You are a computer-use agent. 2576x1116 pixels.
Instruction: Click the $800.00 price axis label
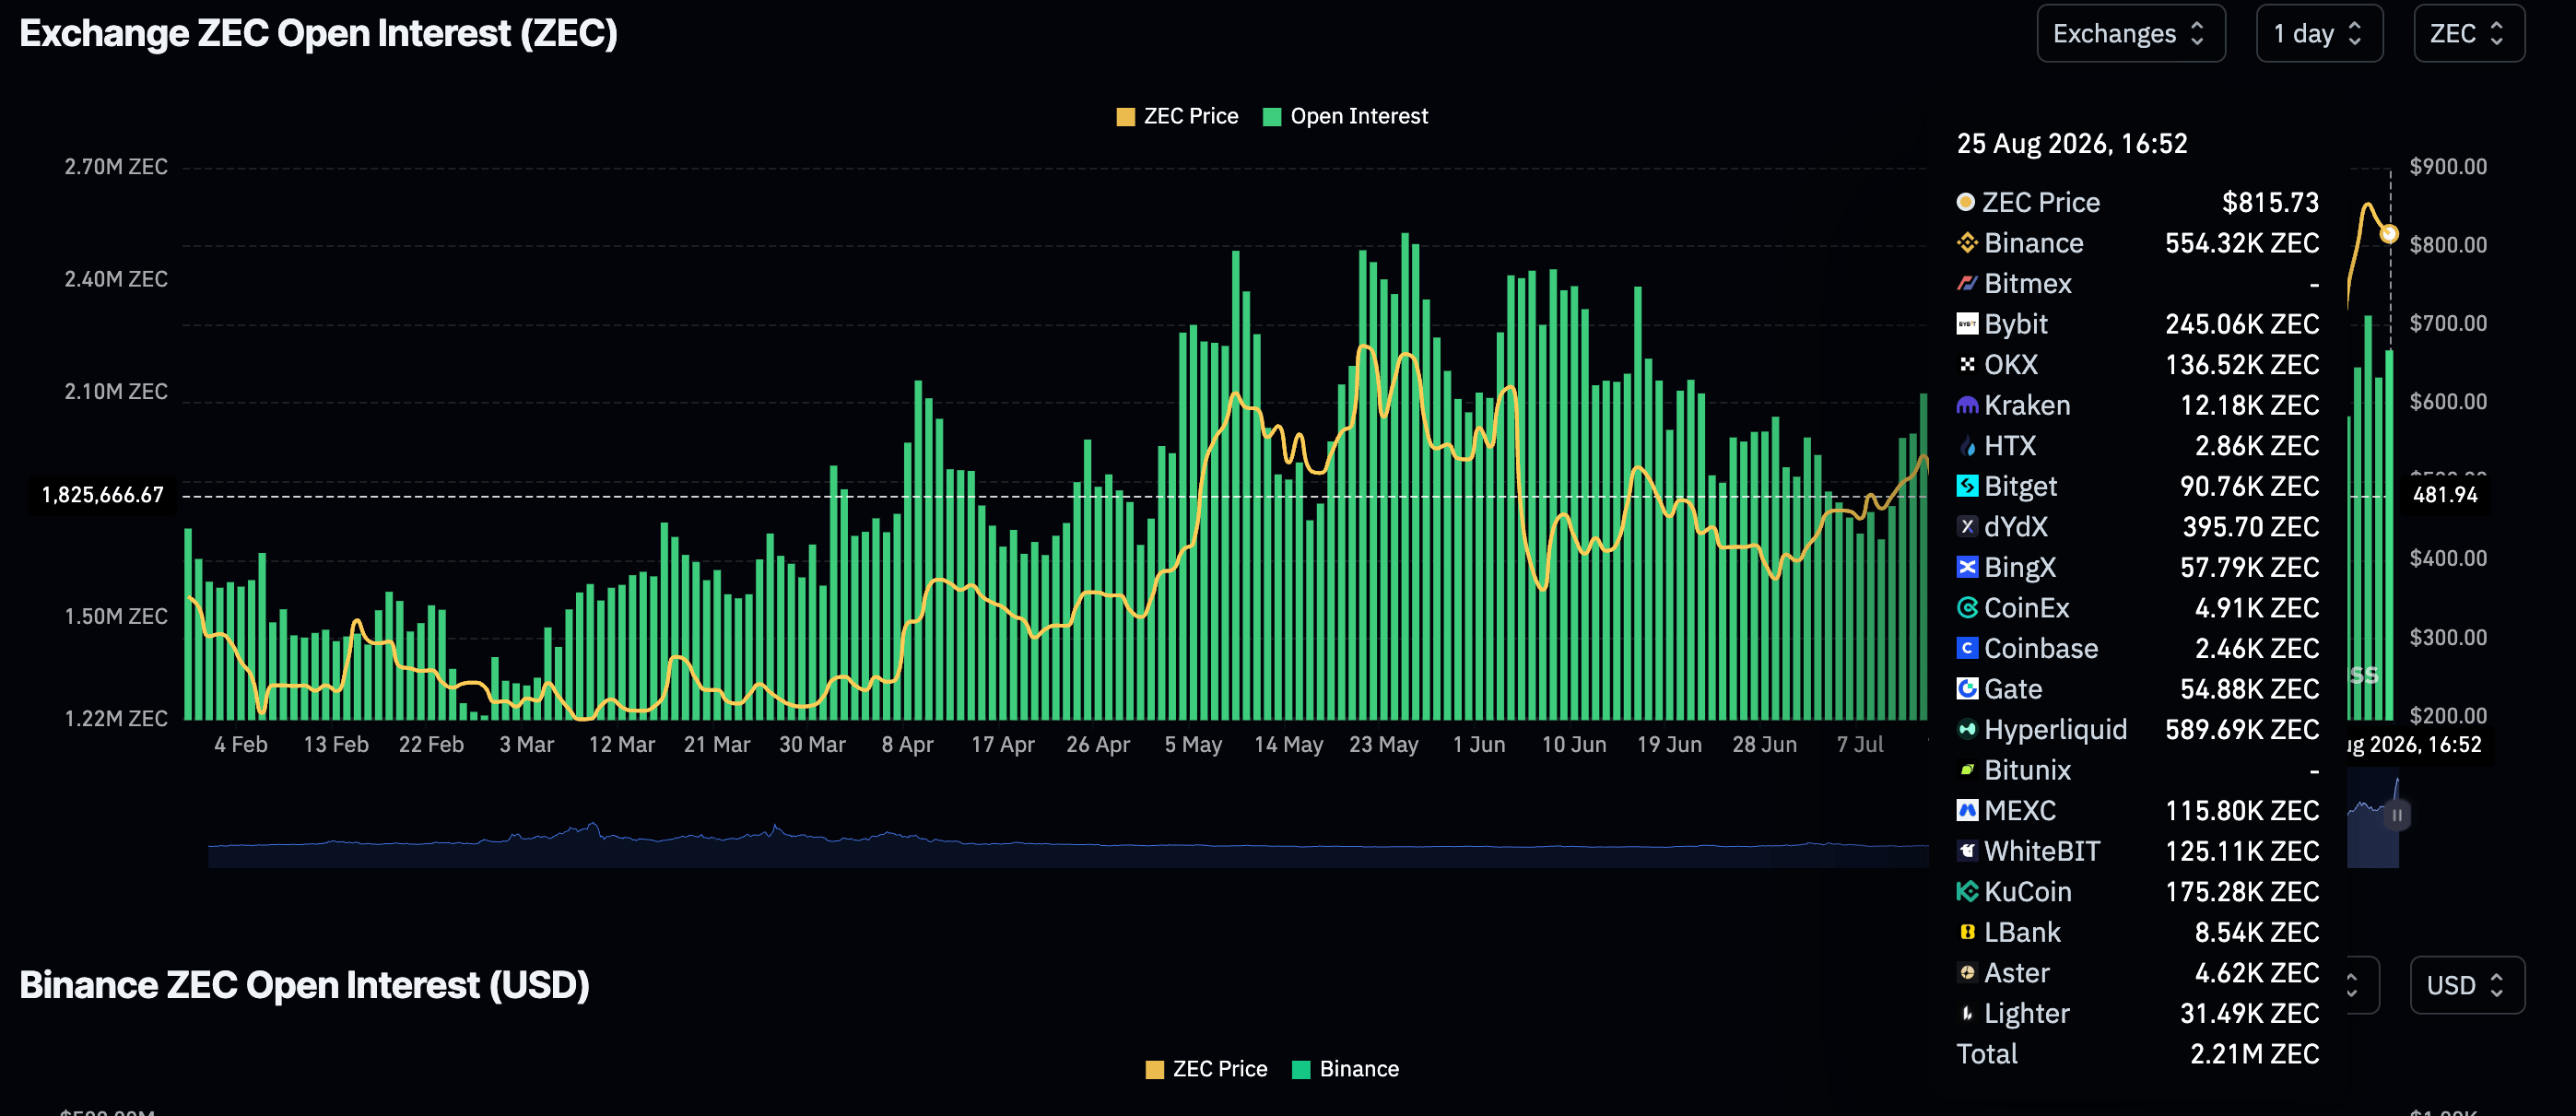click(2448, 245)
